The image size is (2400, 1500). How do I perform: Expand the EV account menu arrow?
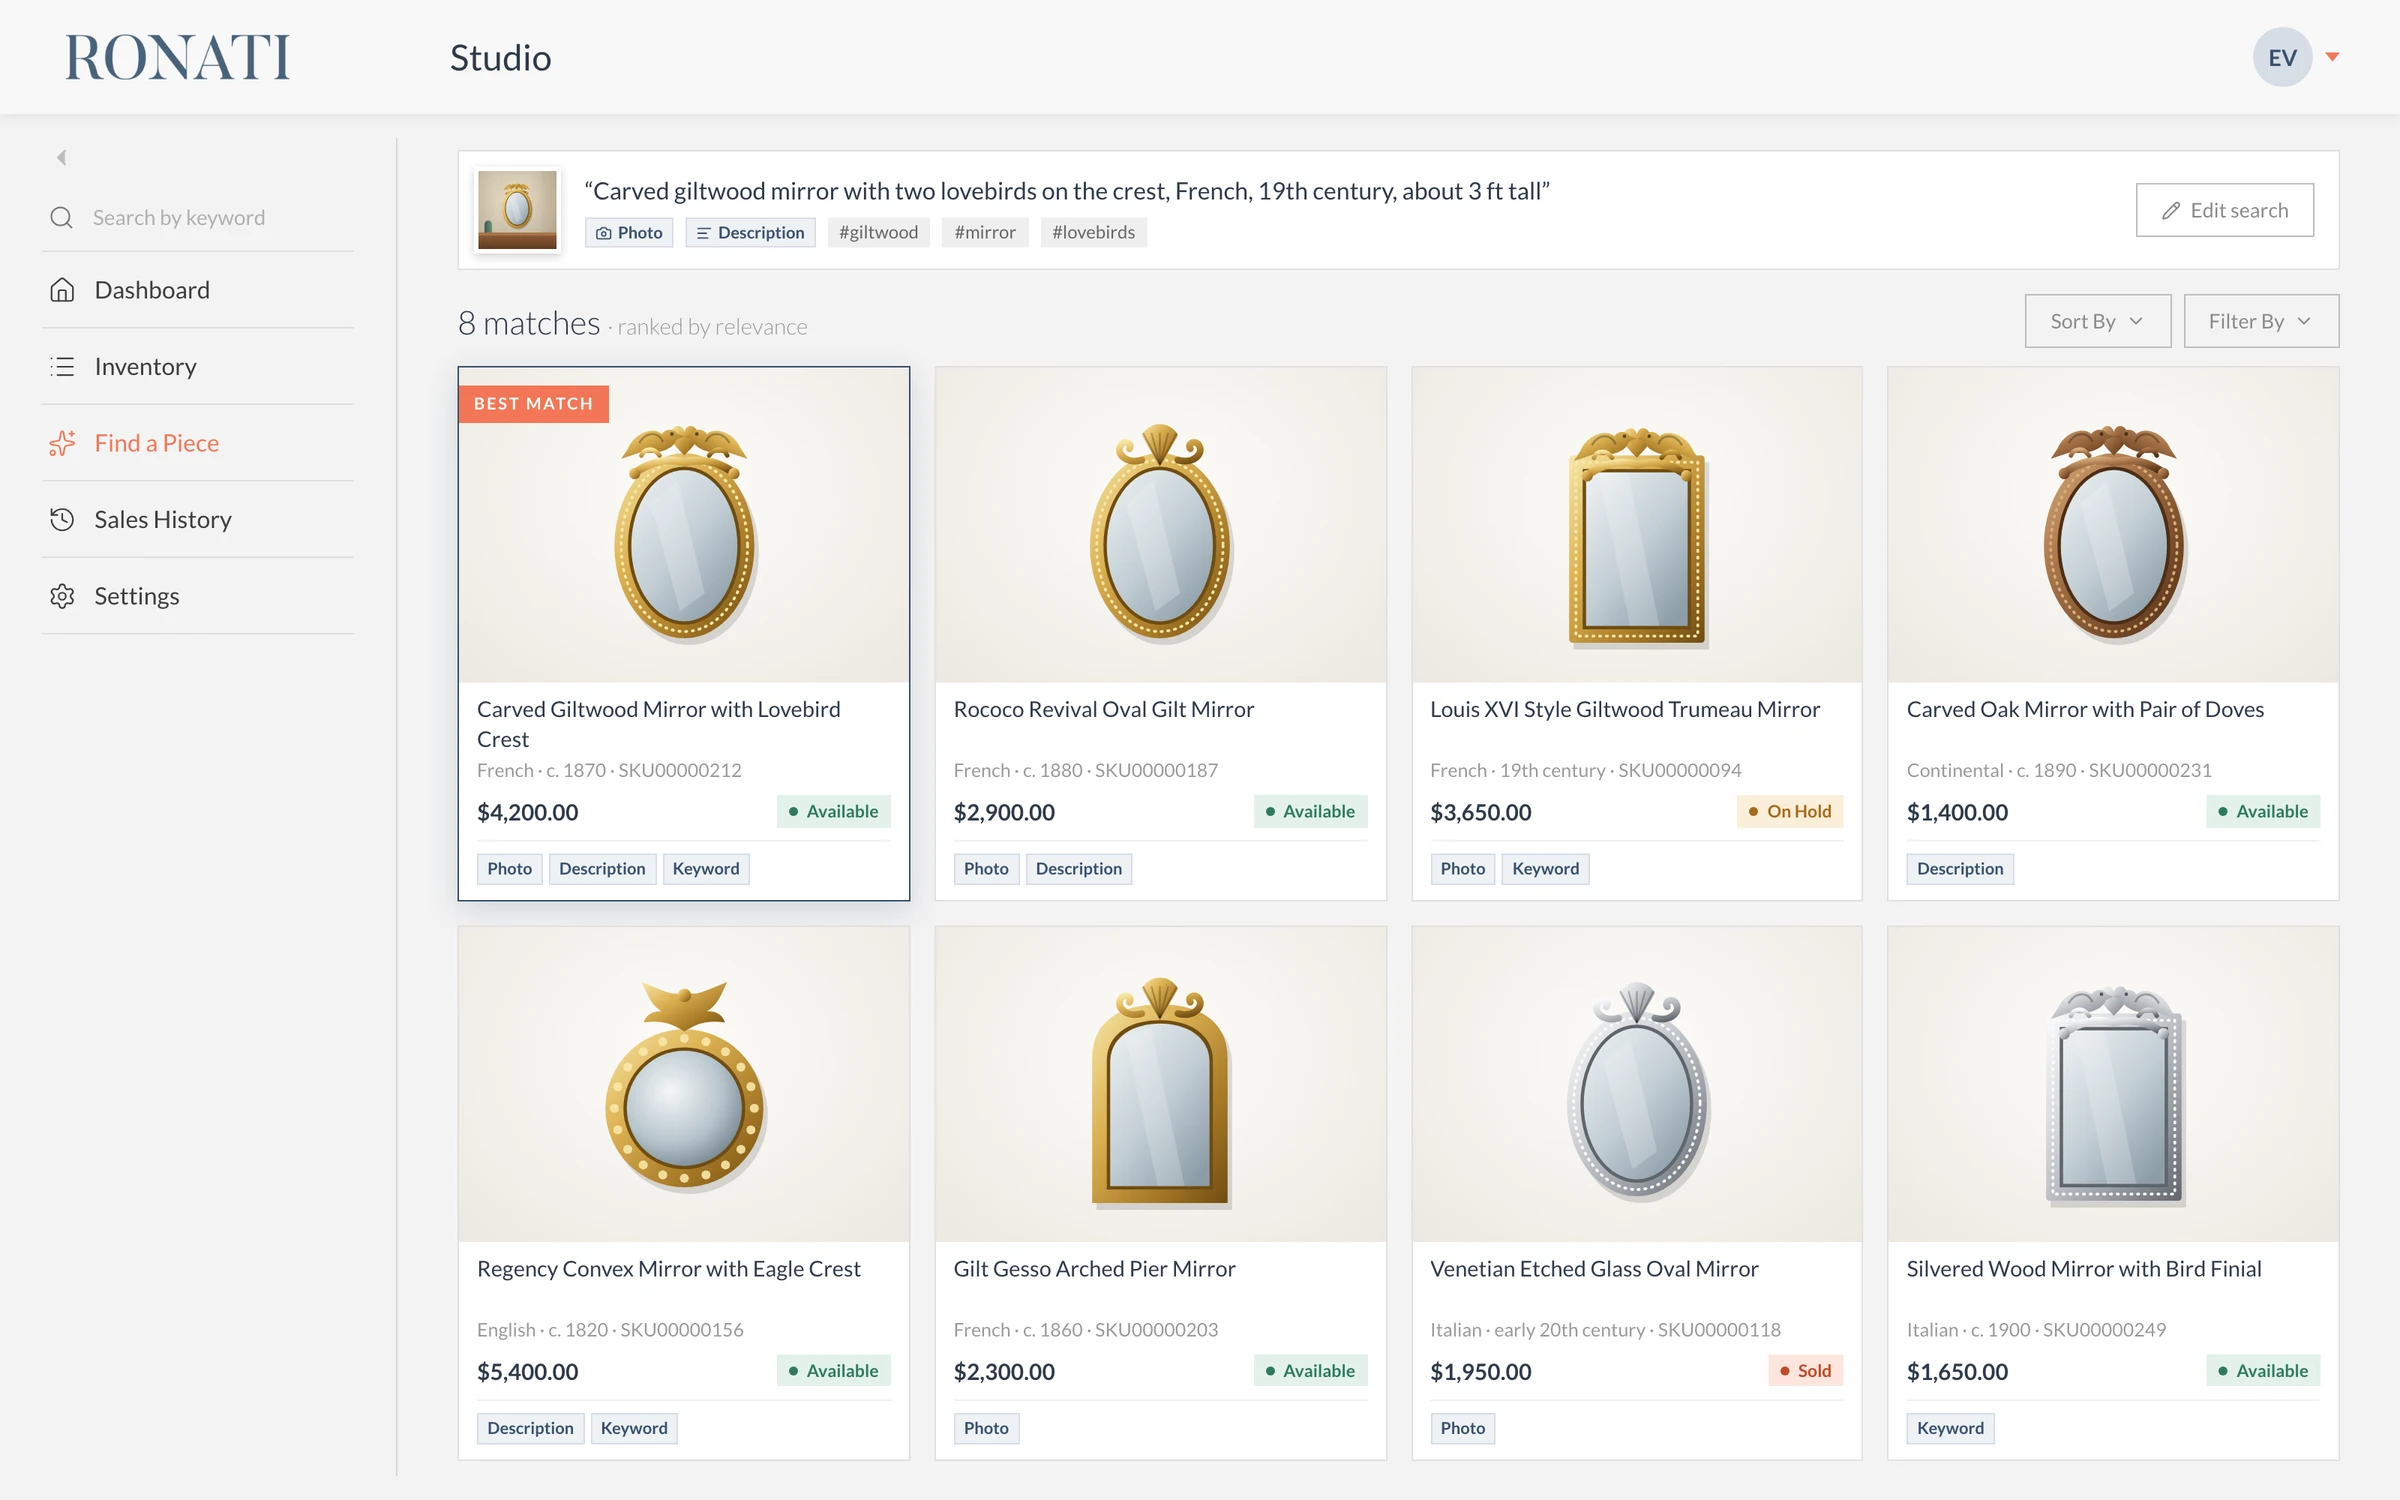pos(2332,57)
